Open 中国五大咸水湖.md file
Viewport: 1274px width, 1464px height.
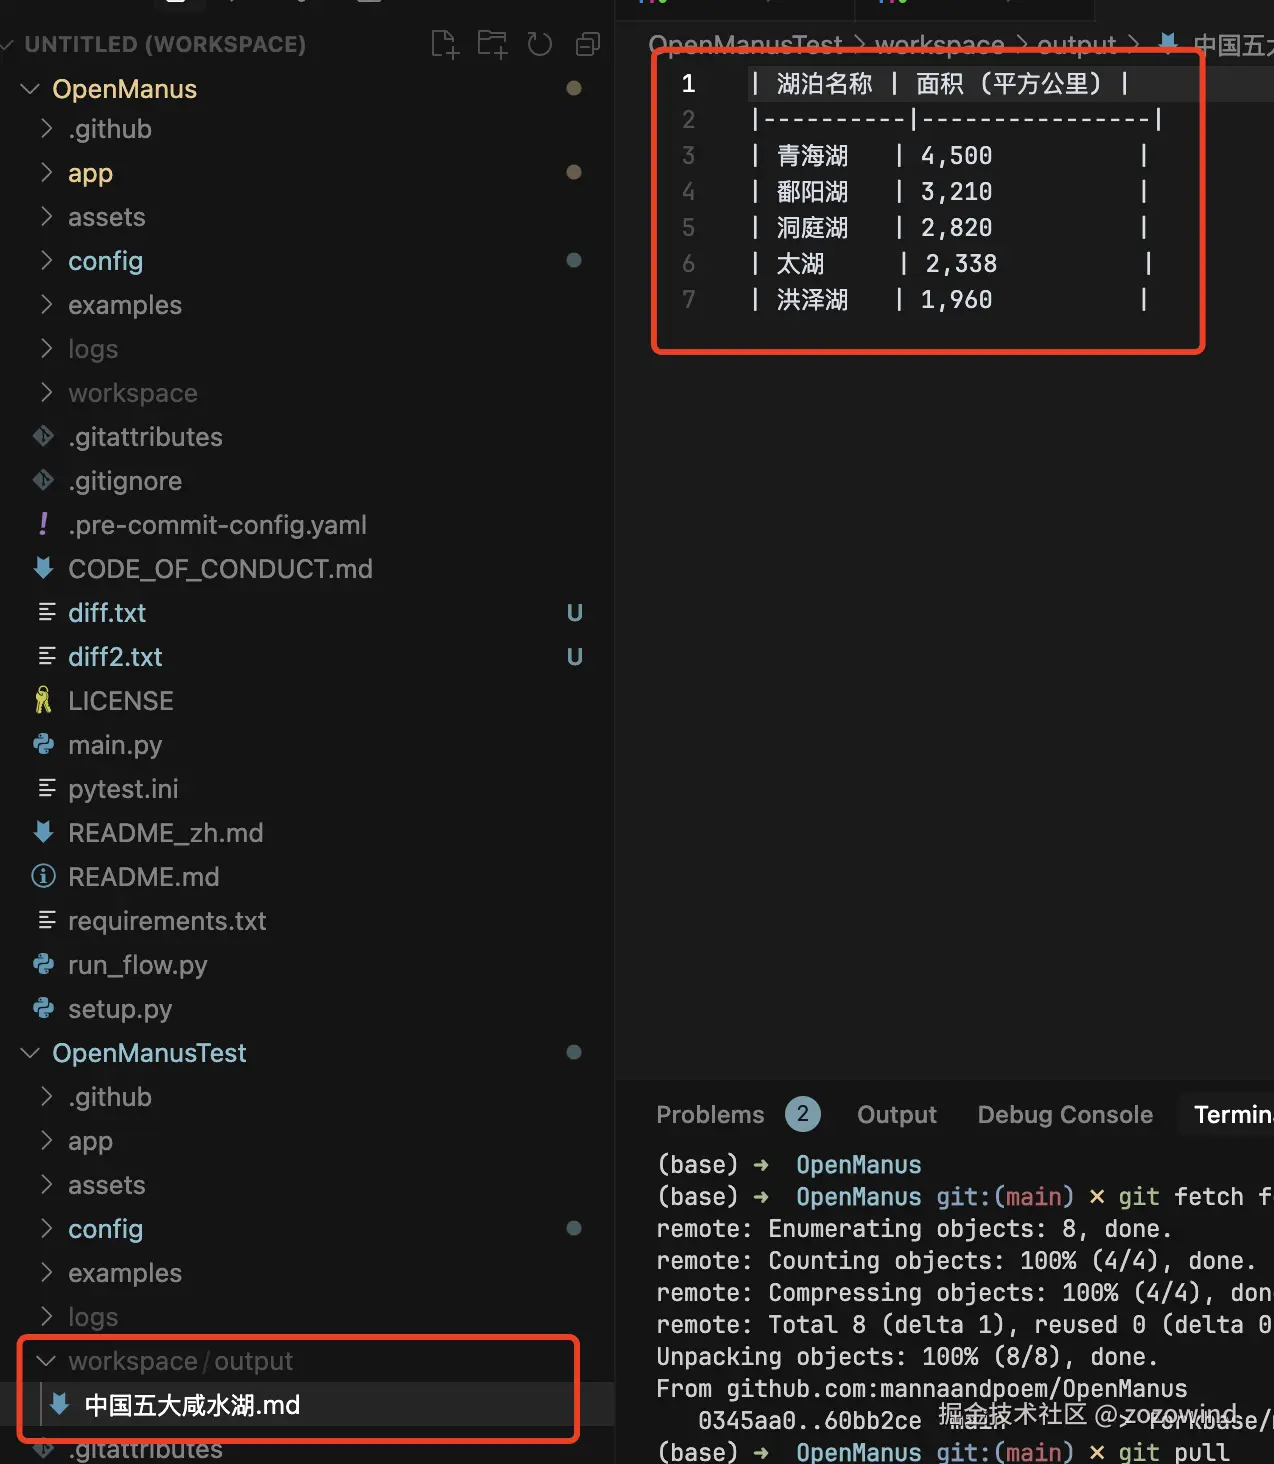pos(192,1405)
